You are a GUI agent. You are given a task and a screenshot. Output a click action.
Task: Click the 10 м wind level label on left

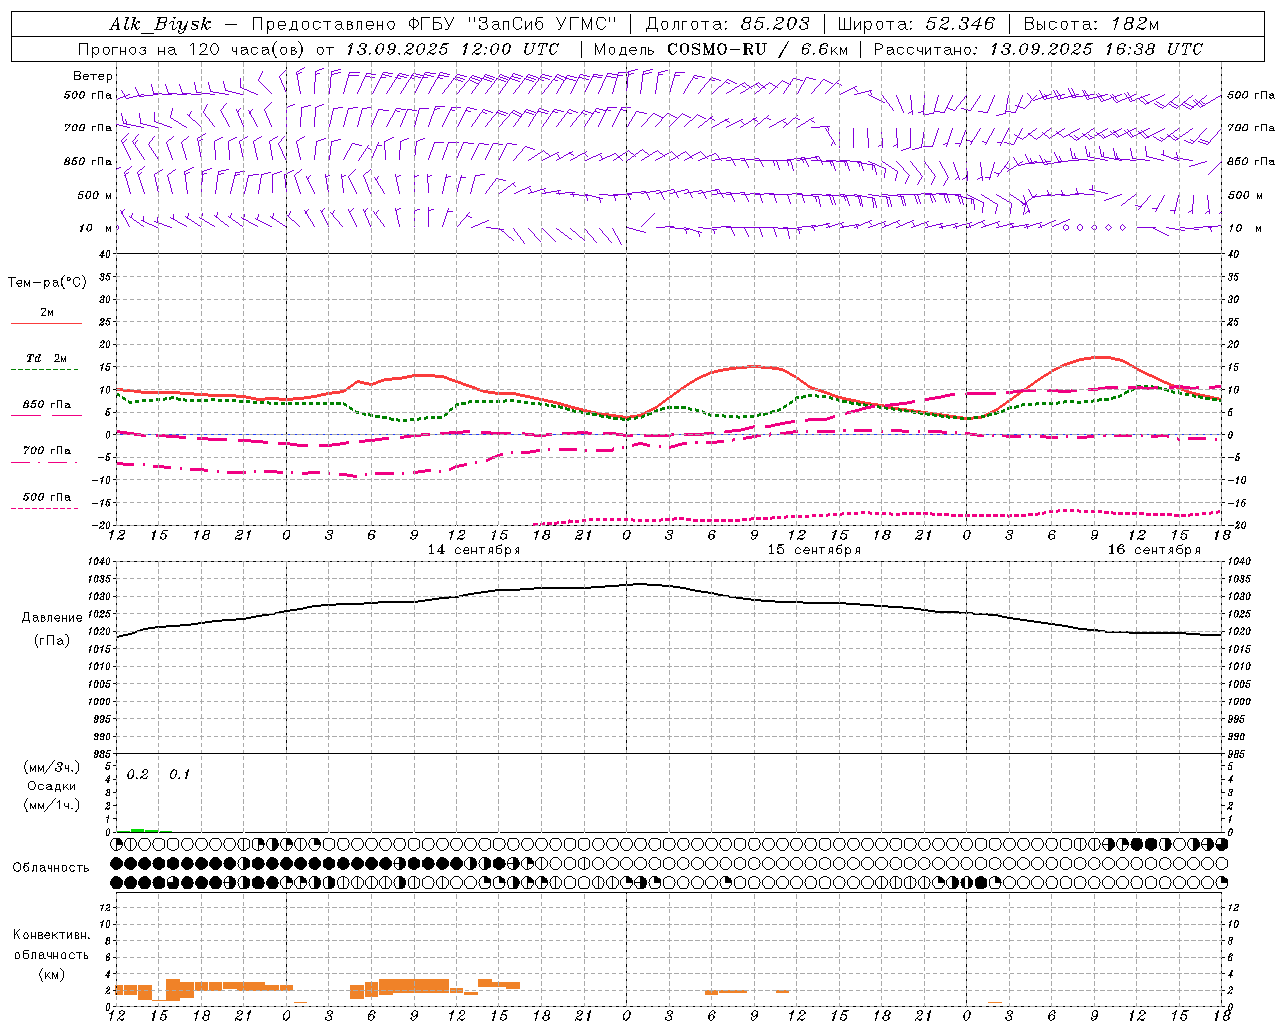pyautogui.click(x=97, y=228)
